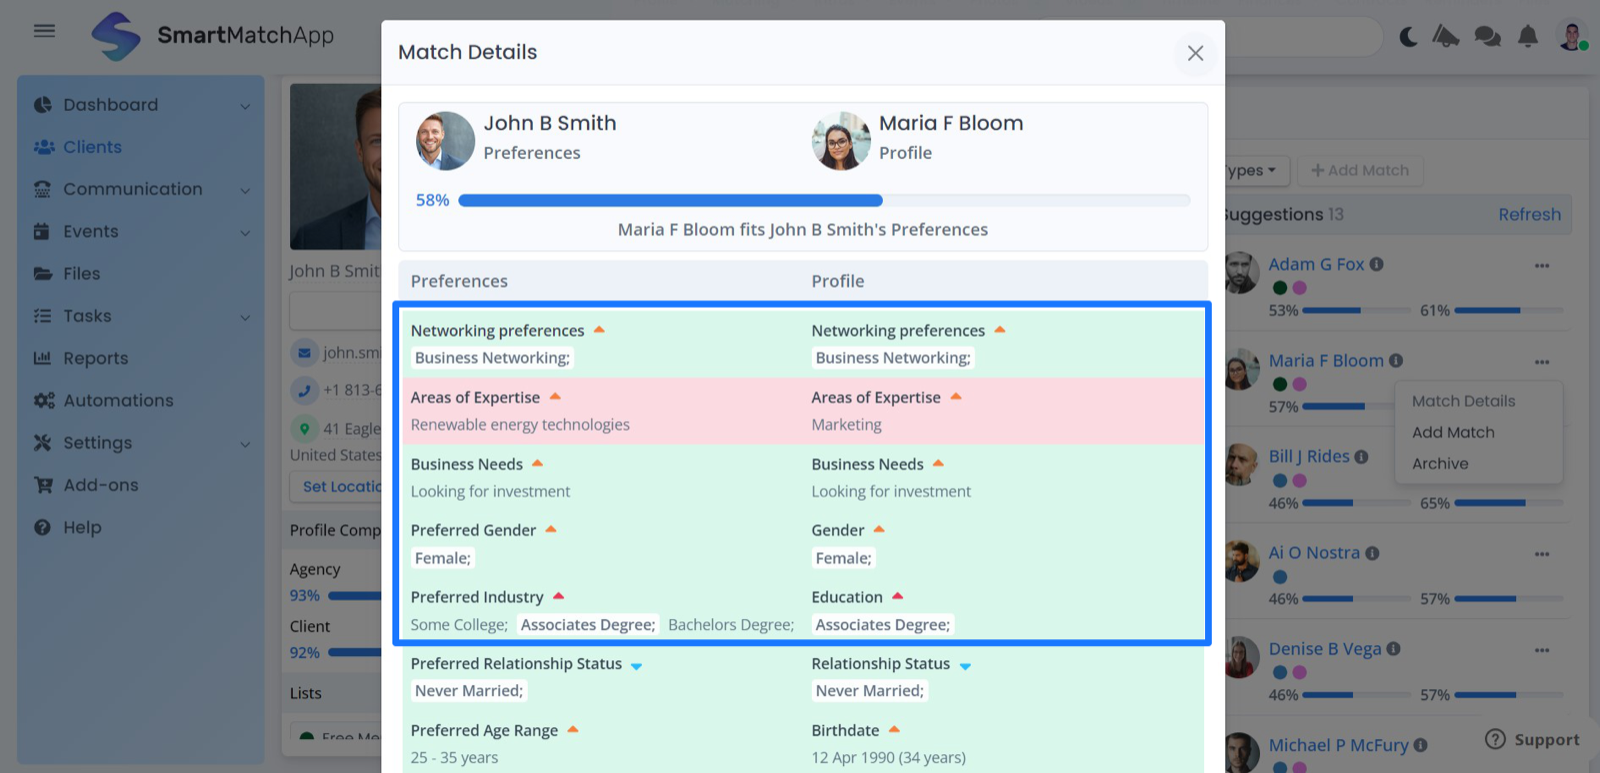Click info icon next to Ai O Nostra
The width and height of the screenshot is (1600, 773).
point(1372,552)
